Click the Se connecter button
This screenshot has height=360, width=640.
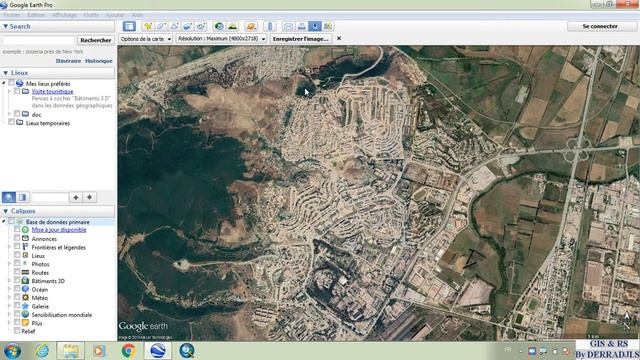point(600,26)
